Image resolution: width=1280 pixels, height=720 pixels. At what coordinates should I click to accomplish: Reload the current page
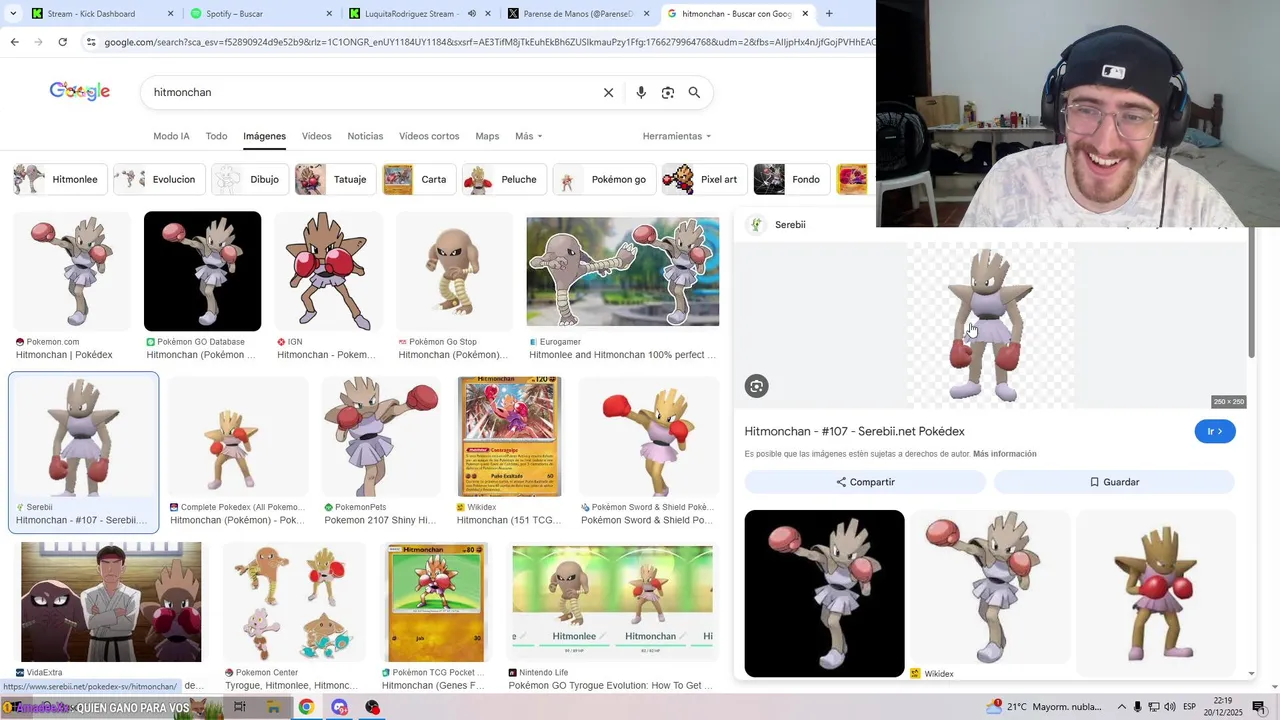pos(62,42)
